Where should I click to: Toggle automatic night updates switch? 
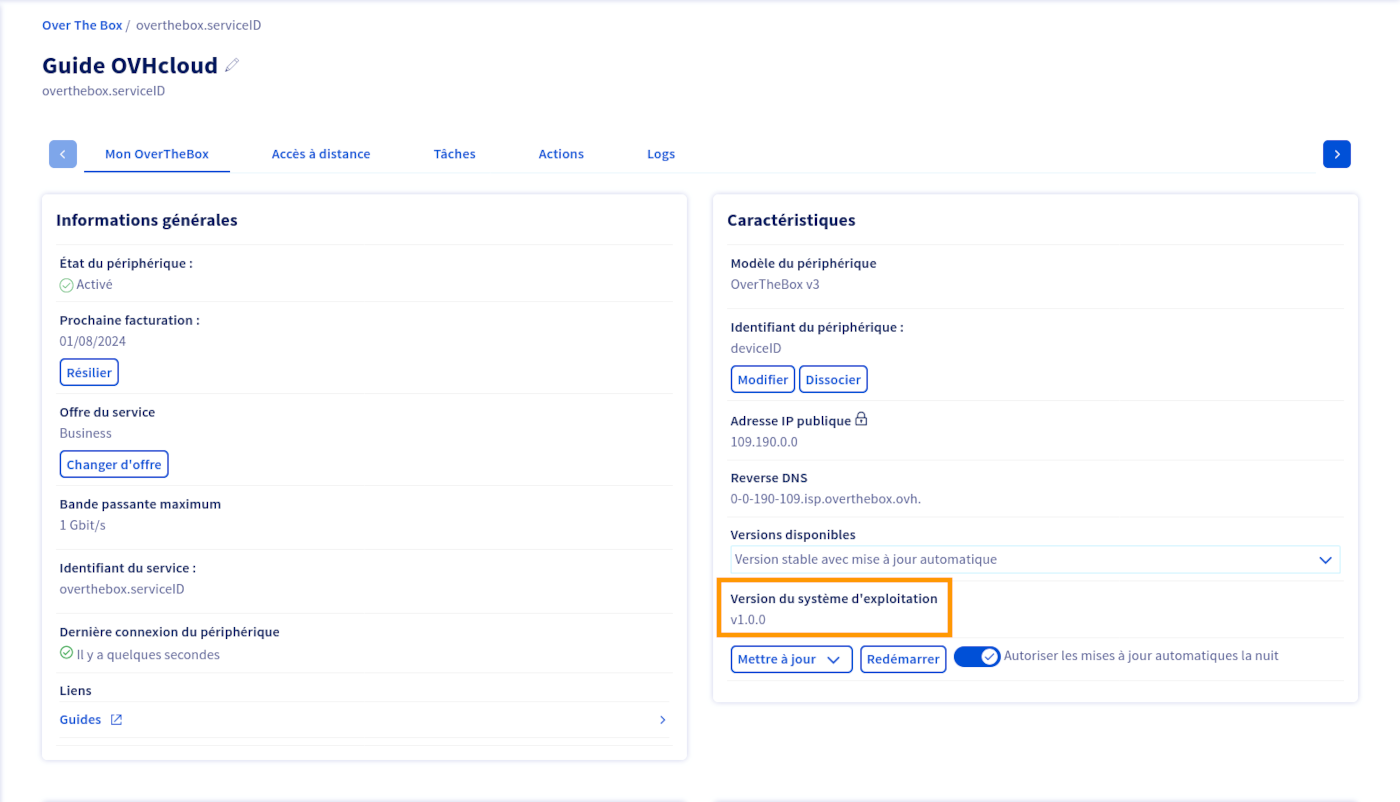point(976,657)
